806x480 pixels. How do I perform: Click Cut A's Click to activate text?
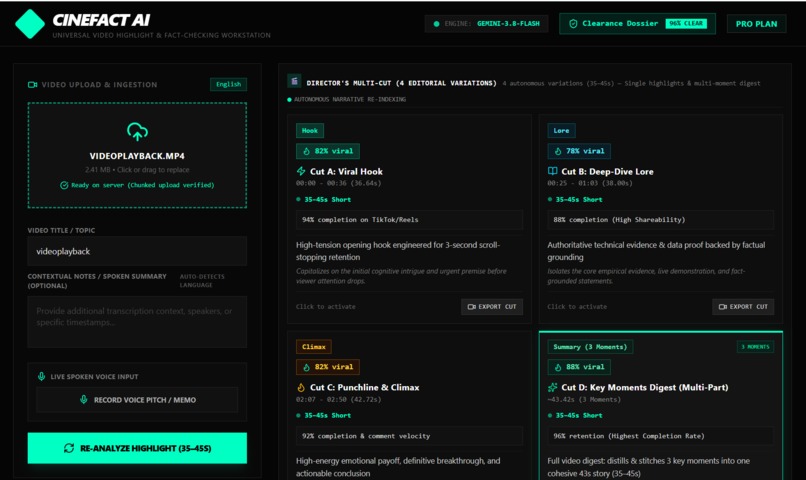pyautogui.click(x=325, y=307)
